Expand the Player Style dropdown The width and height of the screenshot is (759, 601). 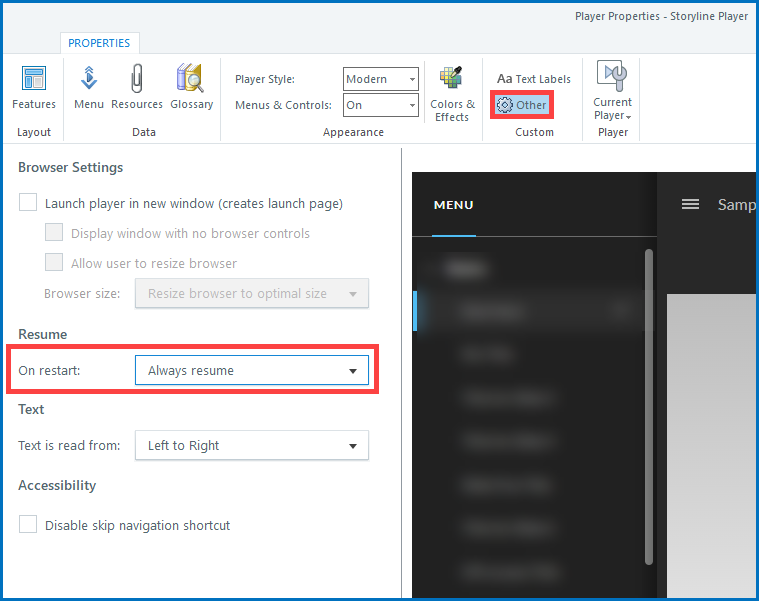pos(381,79)
